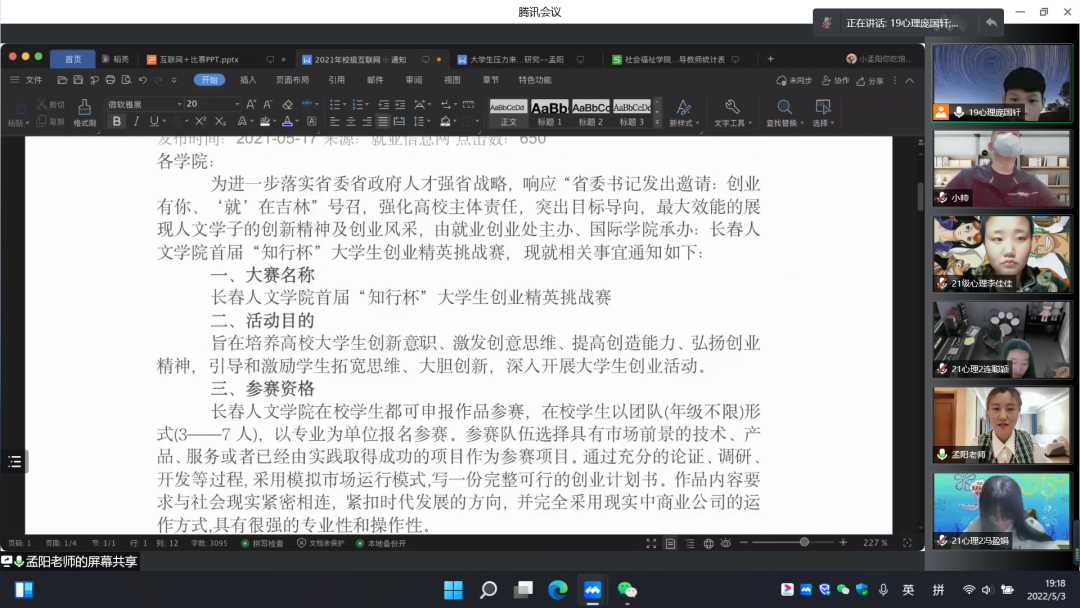Click the Cut (剪切) scissors icon
This screenshot has height=608, width=1080.
coord(41,104)
